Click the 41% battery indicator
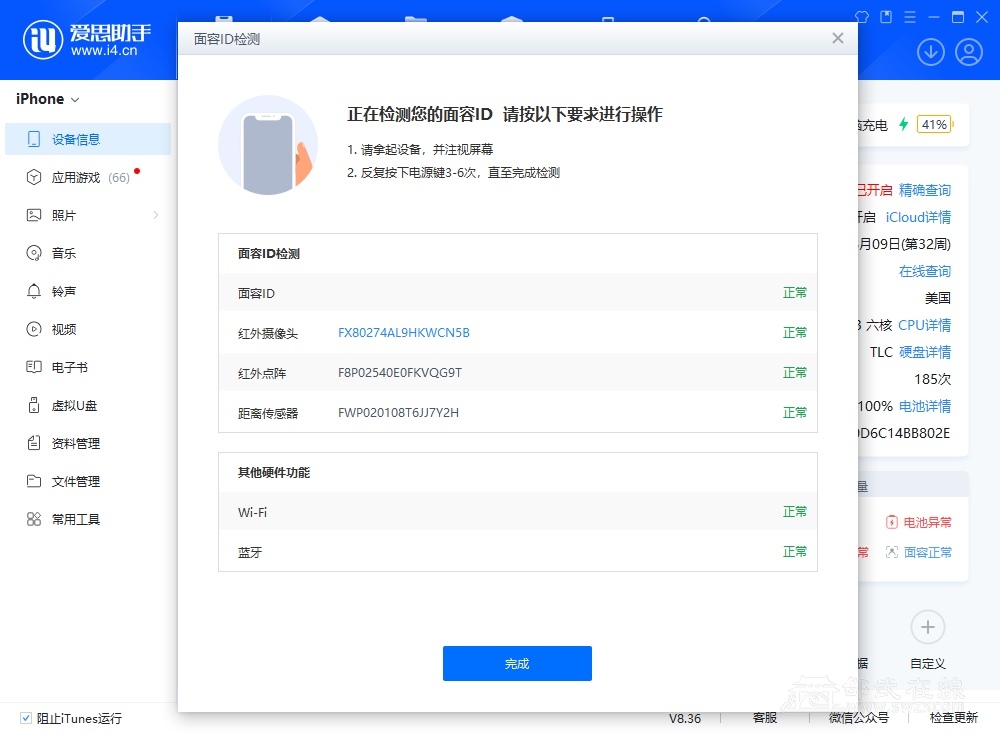This screenshot has height=734, width=1000. pyautogui.click(x=934, y=125)
